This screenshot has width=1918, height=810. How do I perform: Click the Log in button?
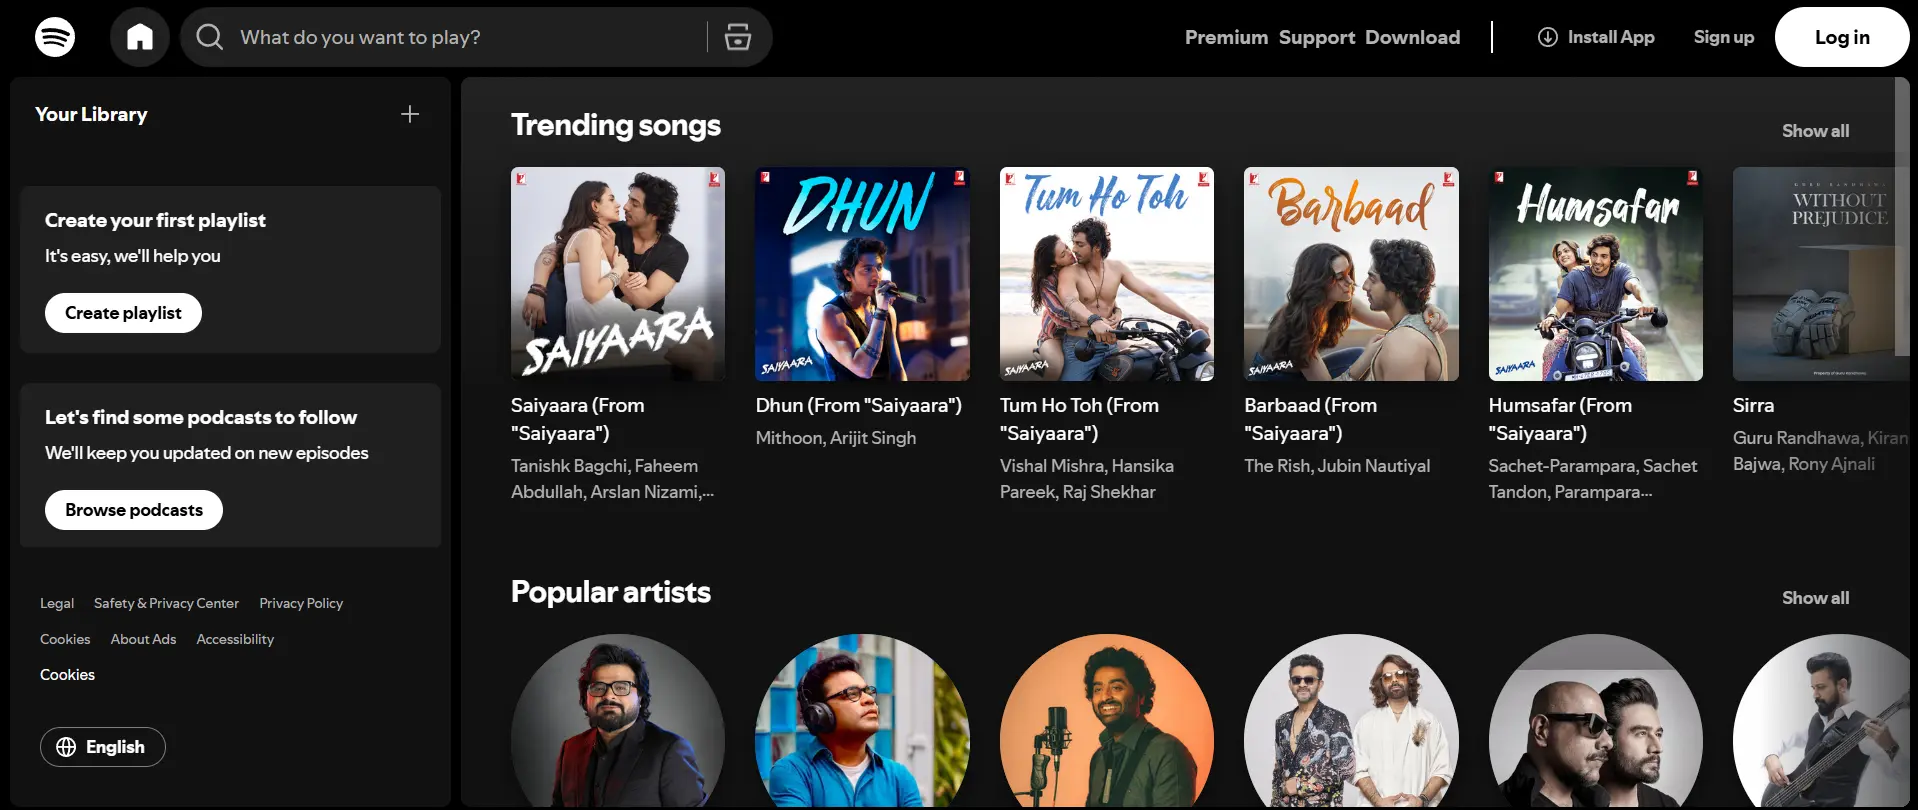click(x=1842, y=37)
